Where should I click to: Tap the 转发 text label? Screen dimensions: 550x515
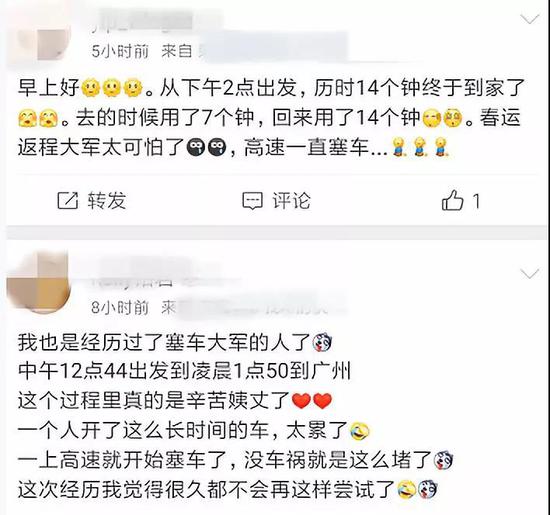pos(107,201)
